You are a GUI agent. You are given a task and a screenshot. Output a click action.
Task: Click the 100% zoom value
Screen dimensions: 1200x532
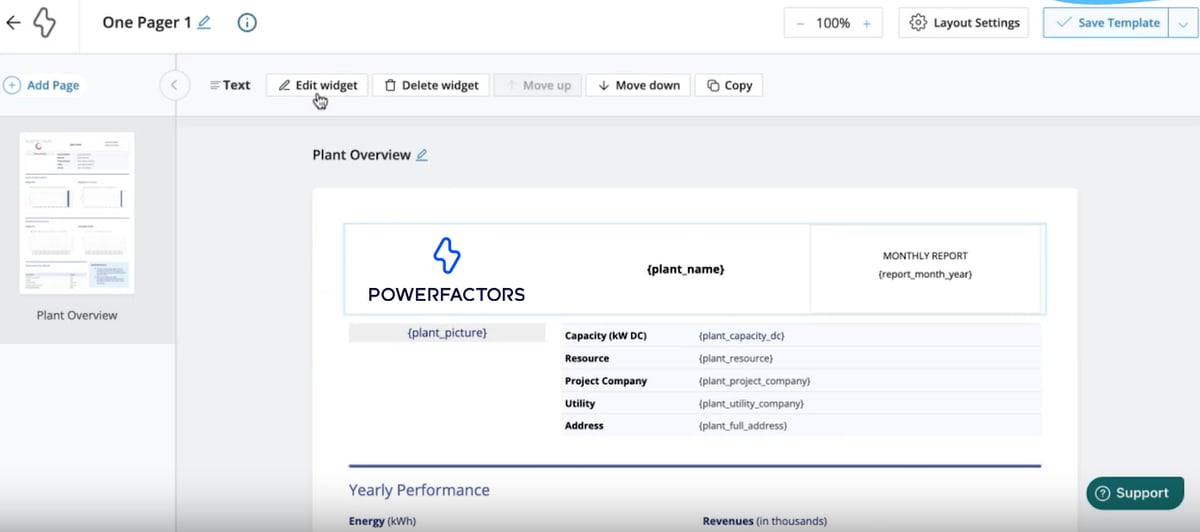pos(833,23)
